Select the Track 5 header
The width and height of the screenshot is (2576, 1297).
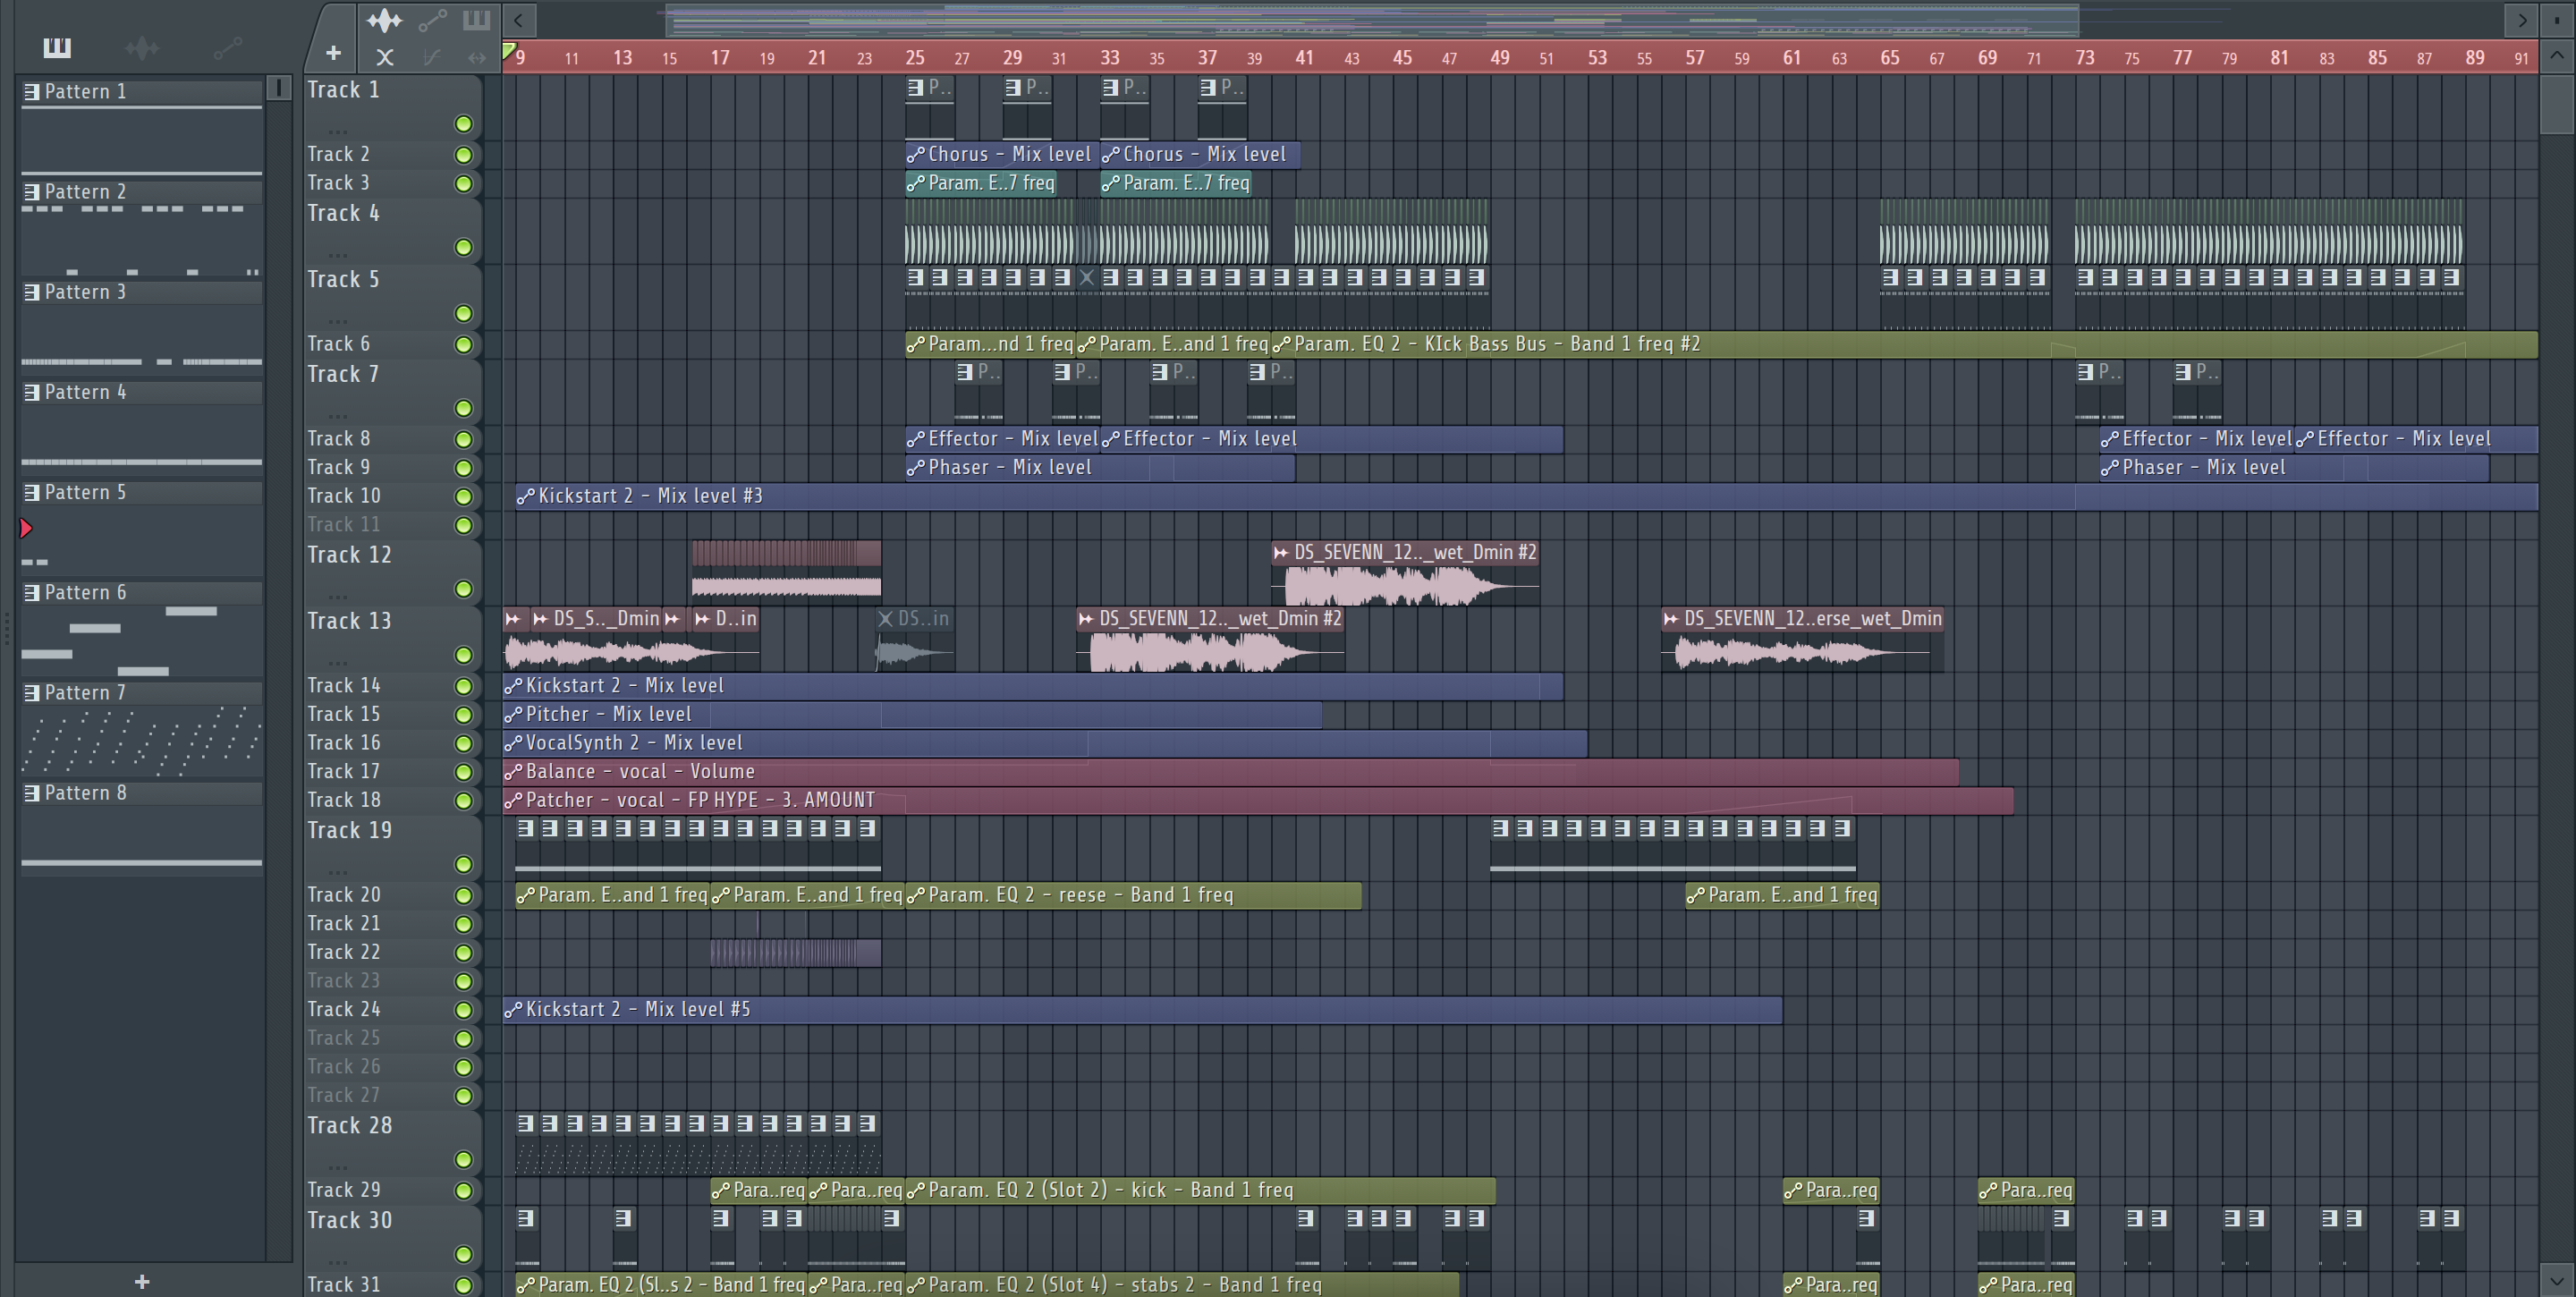point(393,296)
